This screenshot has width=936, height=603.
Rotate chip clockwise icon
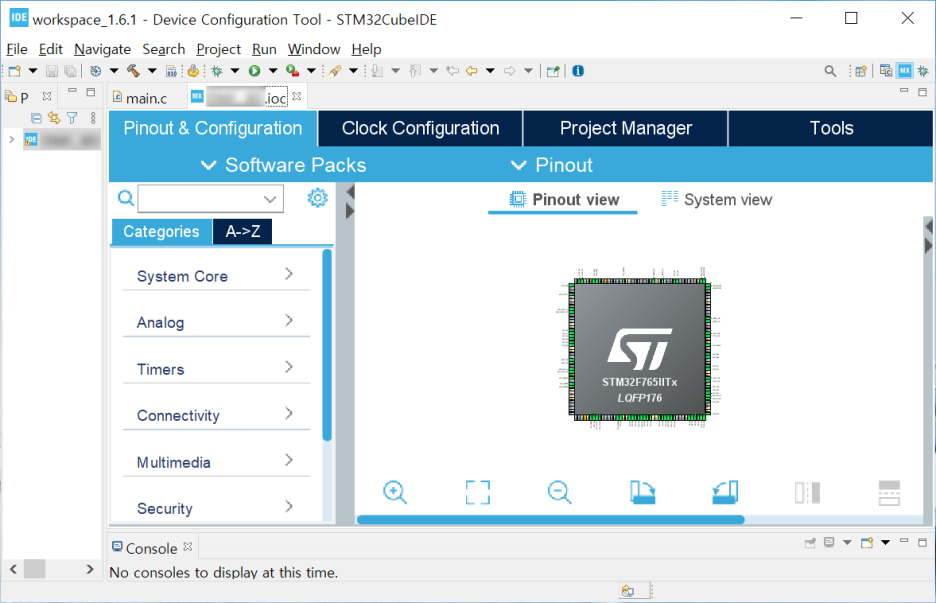[642, 493]
